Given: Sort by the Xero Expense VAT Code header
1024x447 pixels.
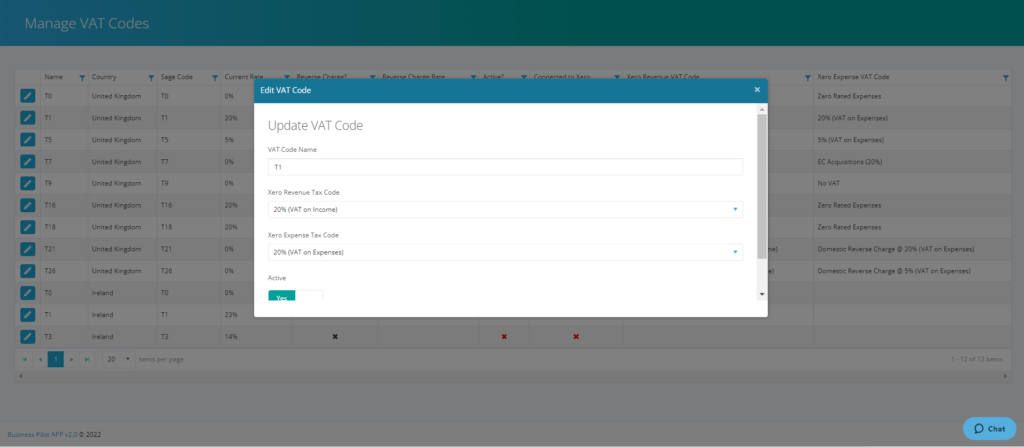Looking at the screenshot, I should [853, 77].
